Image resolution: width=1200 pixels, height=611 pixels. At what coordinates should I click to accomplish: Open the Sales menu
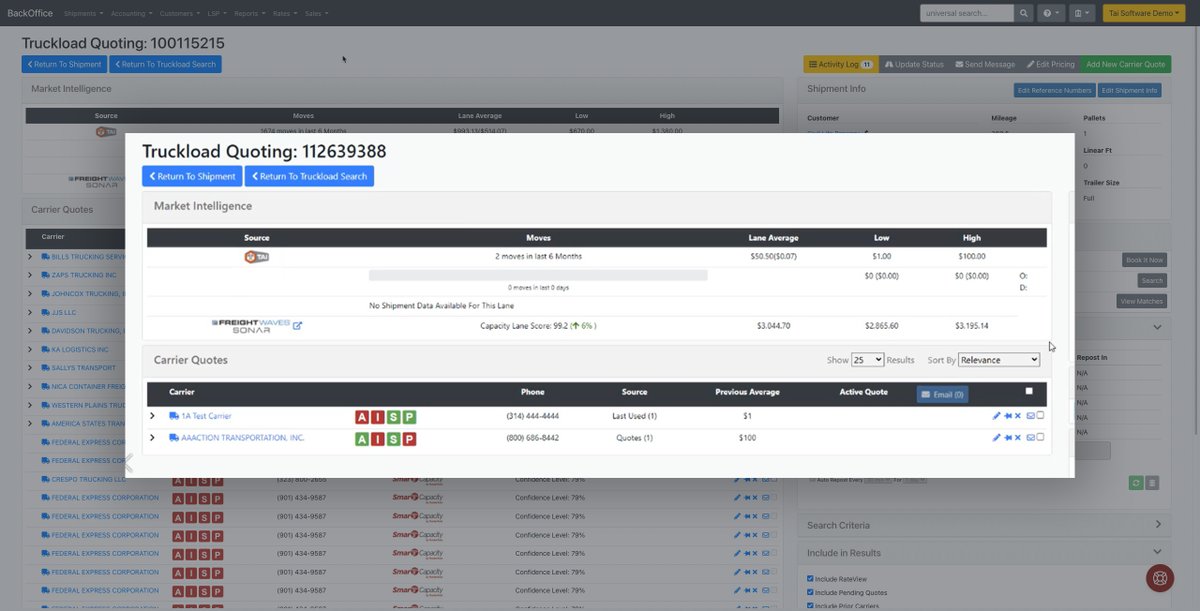coord(315,13)
